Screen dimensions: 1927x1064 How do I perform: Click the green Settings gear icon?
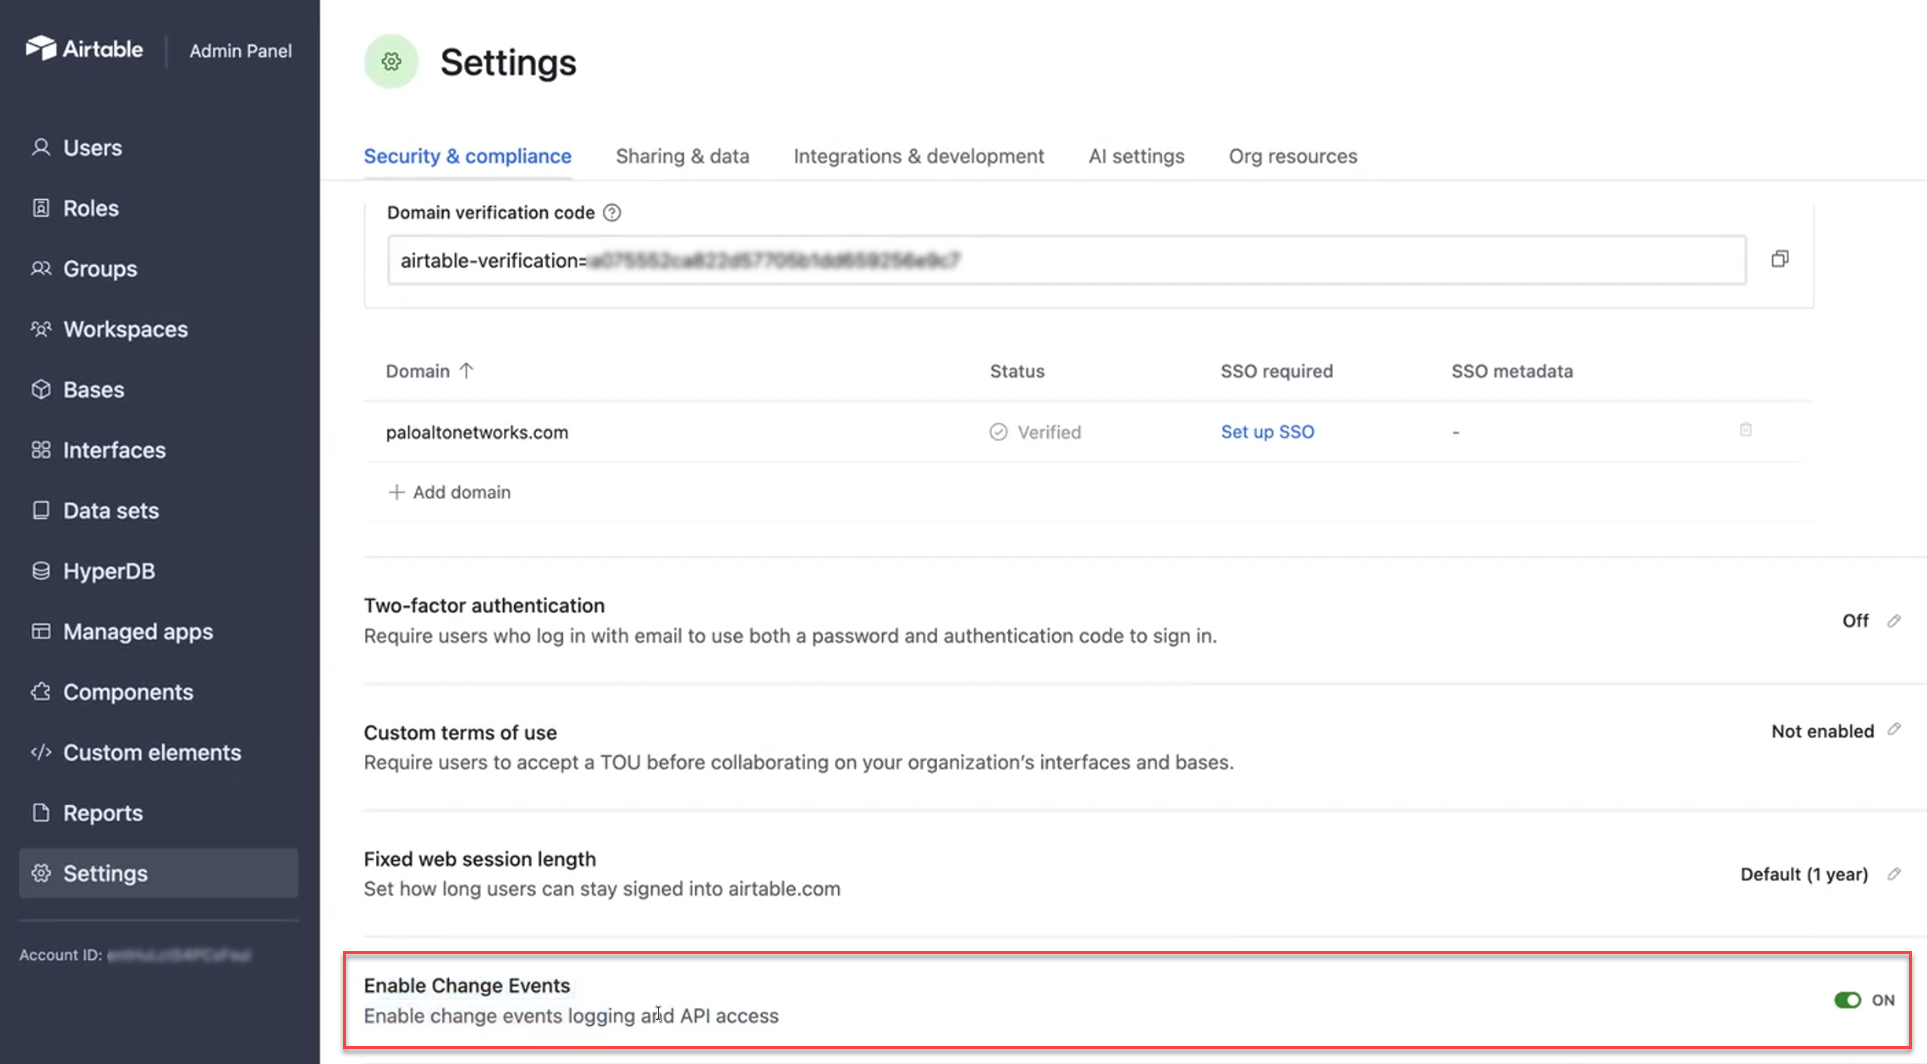pyautogui.click(x=391, y=62)
